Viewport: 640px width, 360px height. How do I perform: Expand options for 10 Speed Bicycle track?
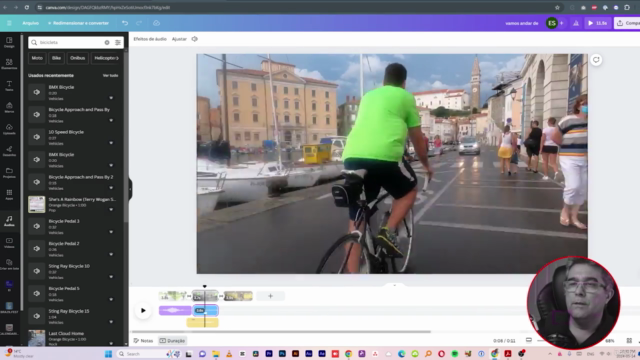click(x=111, y=143)
